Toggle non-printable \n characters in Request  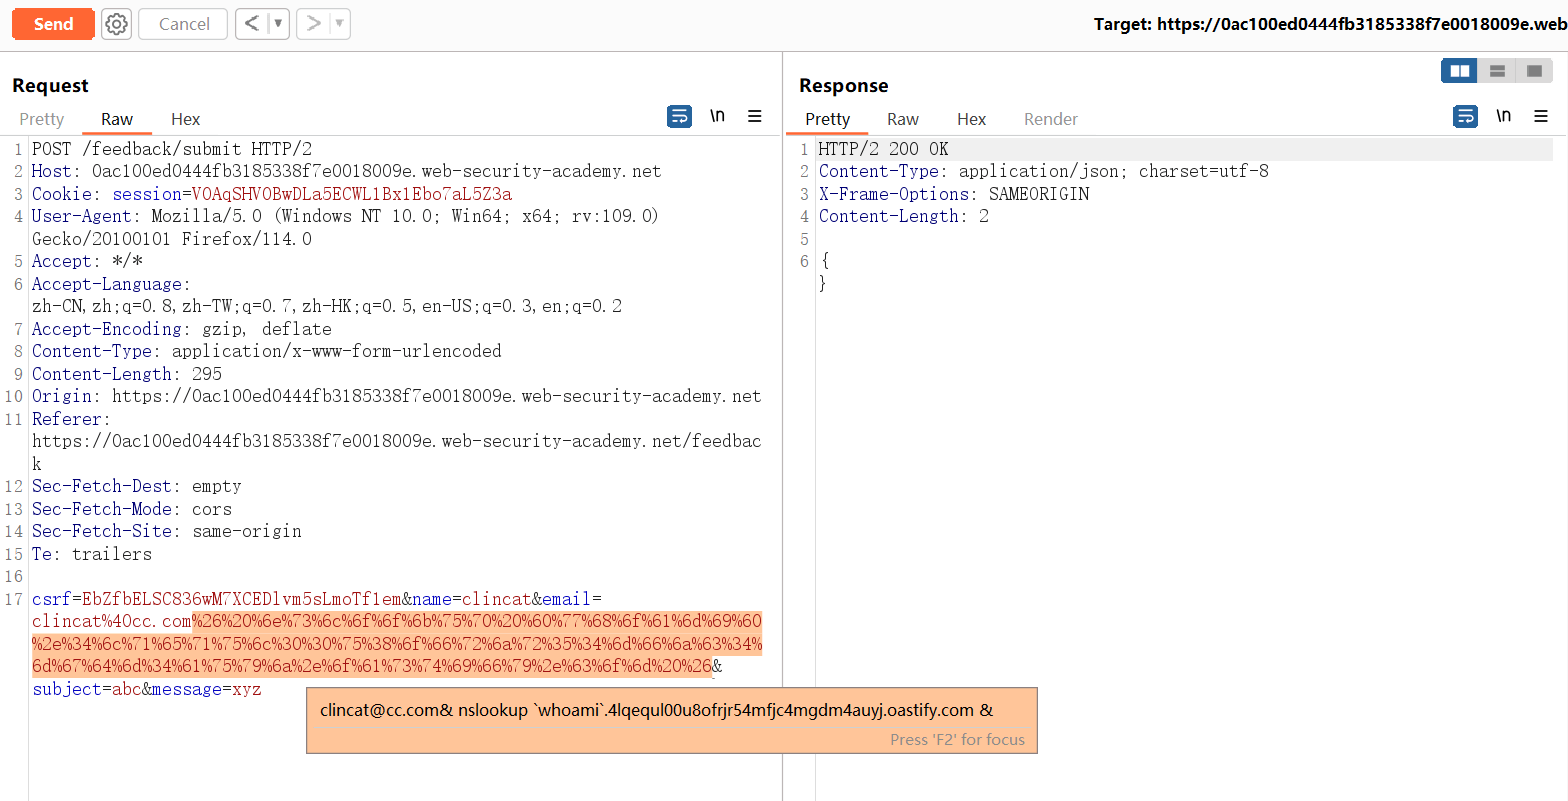pos(717,116)
